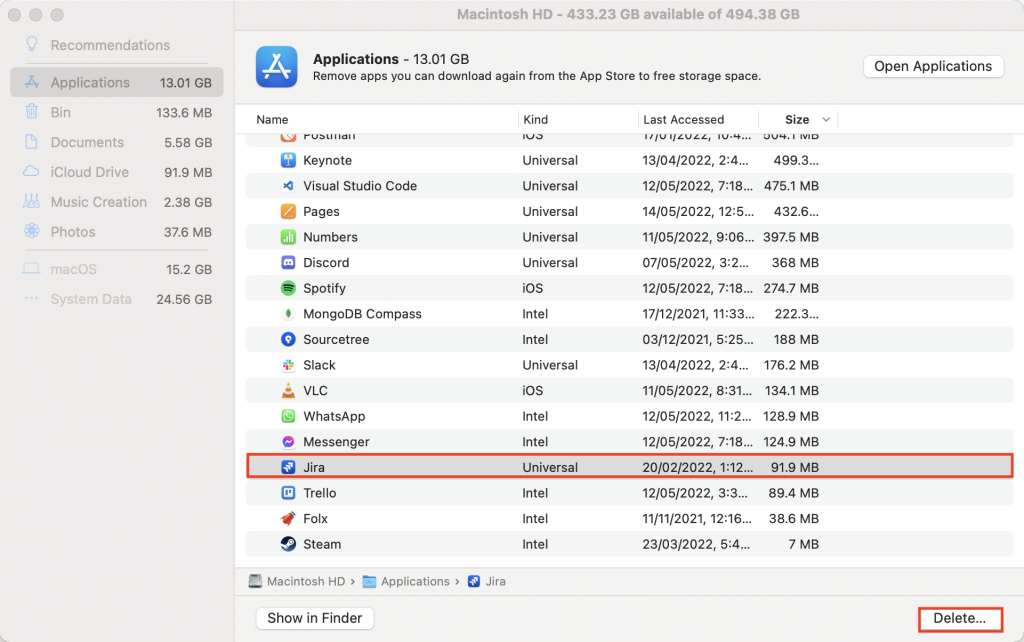Click the Pages app icon

point(288,211)
